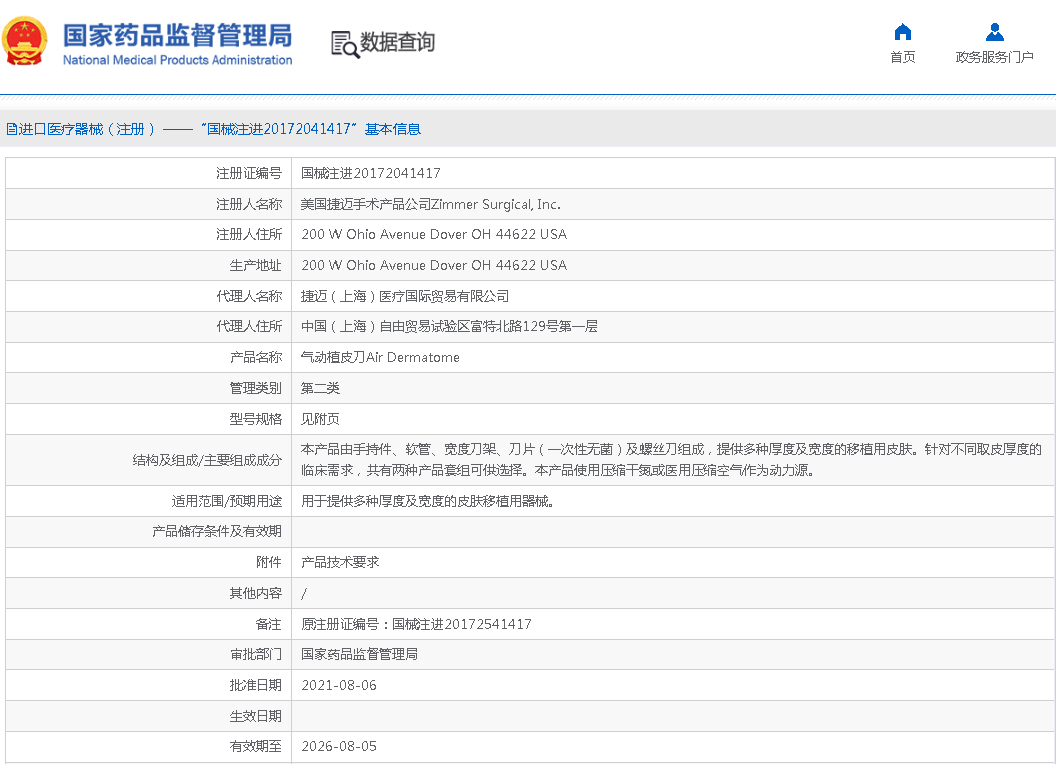Click National Medical Products Administration text
This screenshot has width=1056, height=764.
point(178,60)
